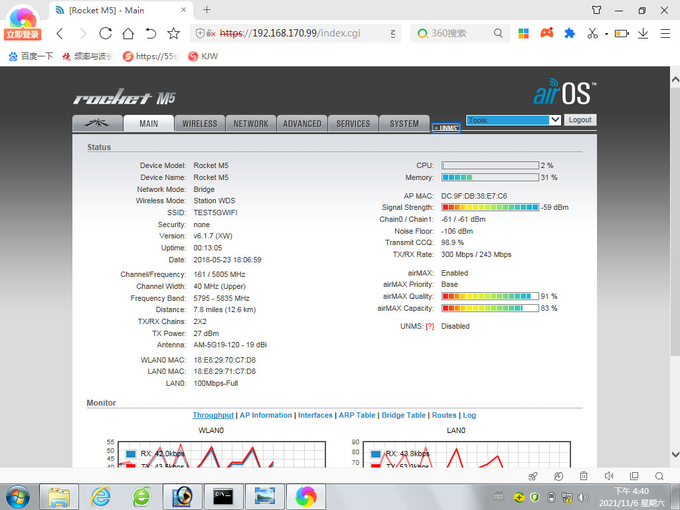Switch to the MAIN tab
The height and width of the screenshot is (510, 680).
149,124
